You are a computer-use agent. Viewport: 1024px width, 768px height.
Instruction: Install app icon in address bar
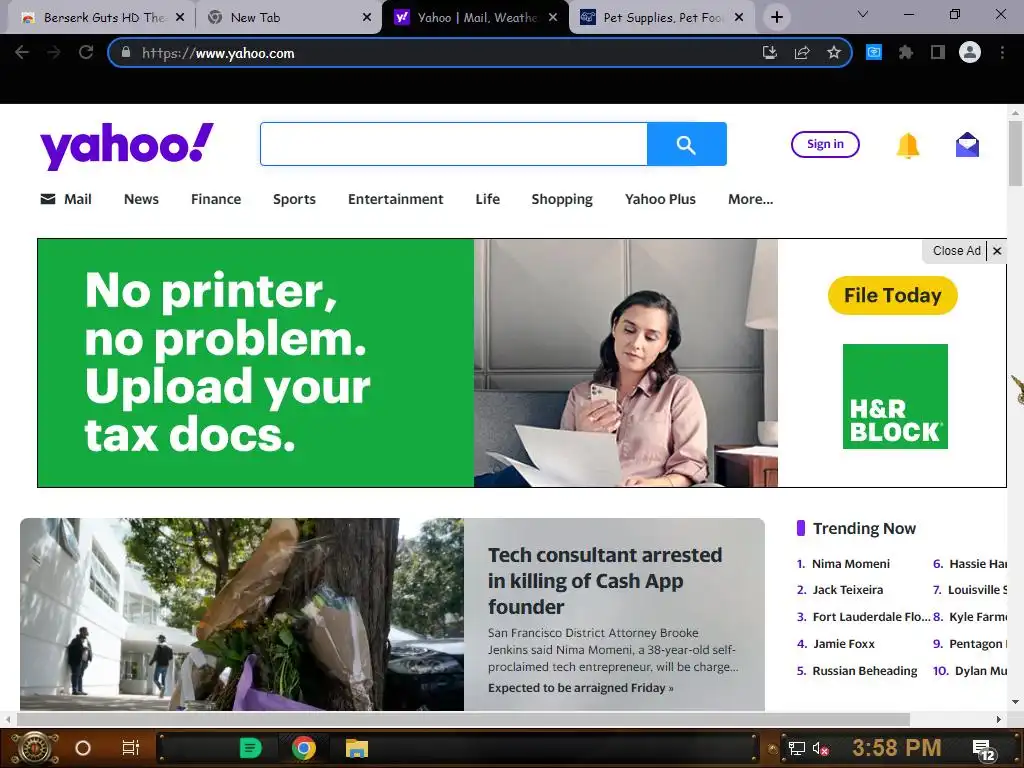[770, 53]
